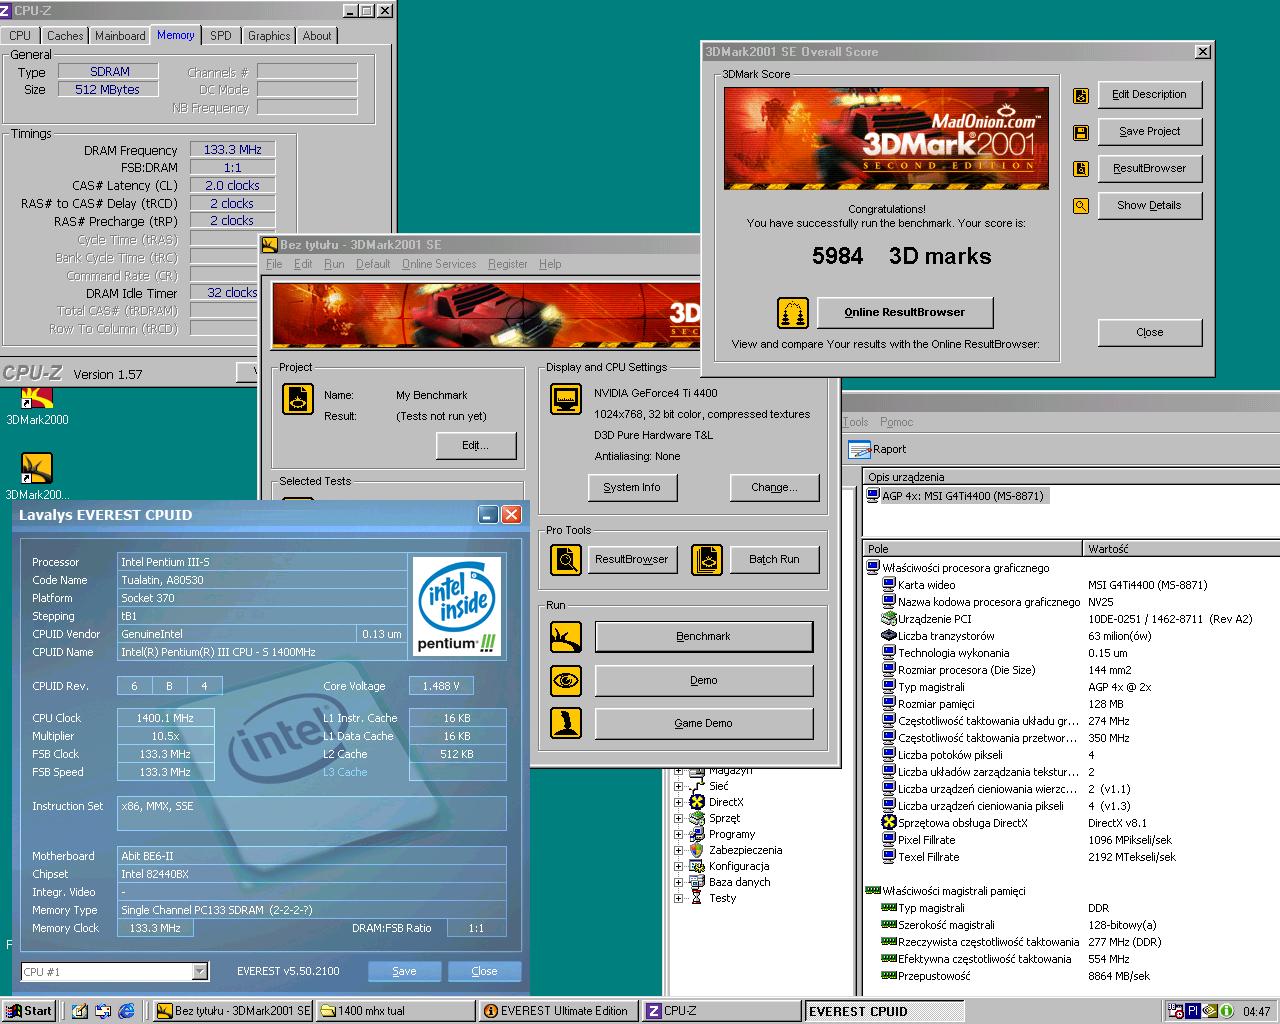The image size is (1280, 1024).
Task: Click the Online ResultBrowser yellow icon
Action: [x=793, y=313]
